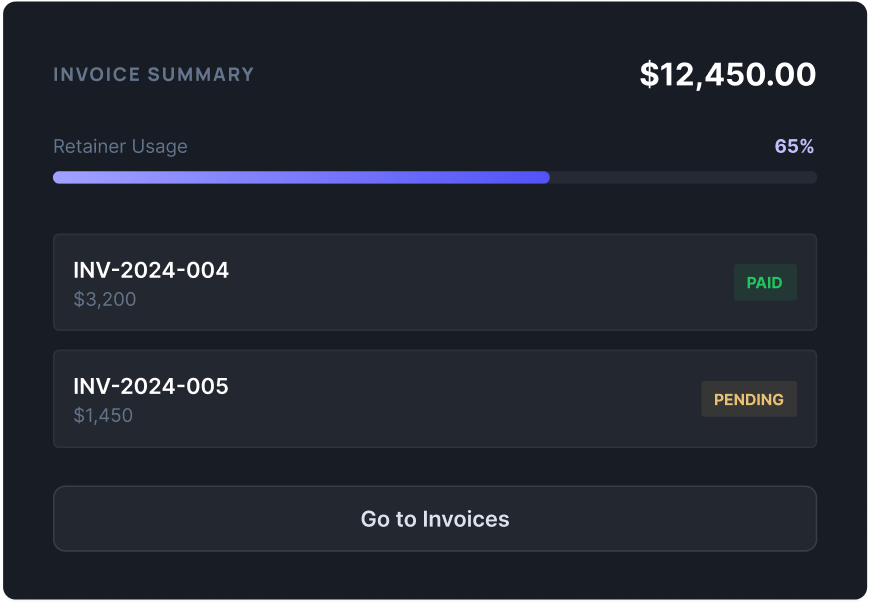The image size is (871, 605).
Task: Click the Retainer Usage progress bar
Action: [435, 177]
